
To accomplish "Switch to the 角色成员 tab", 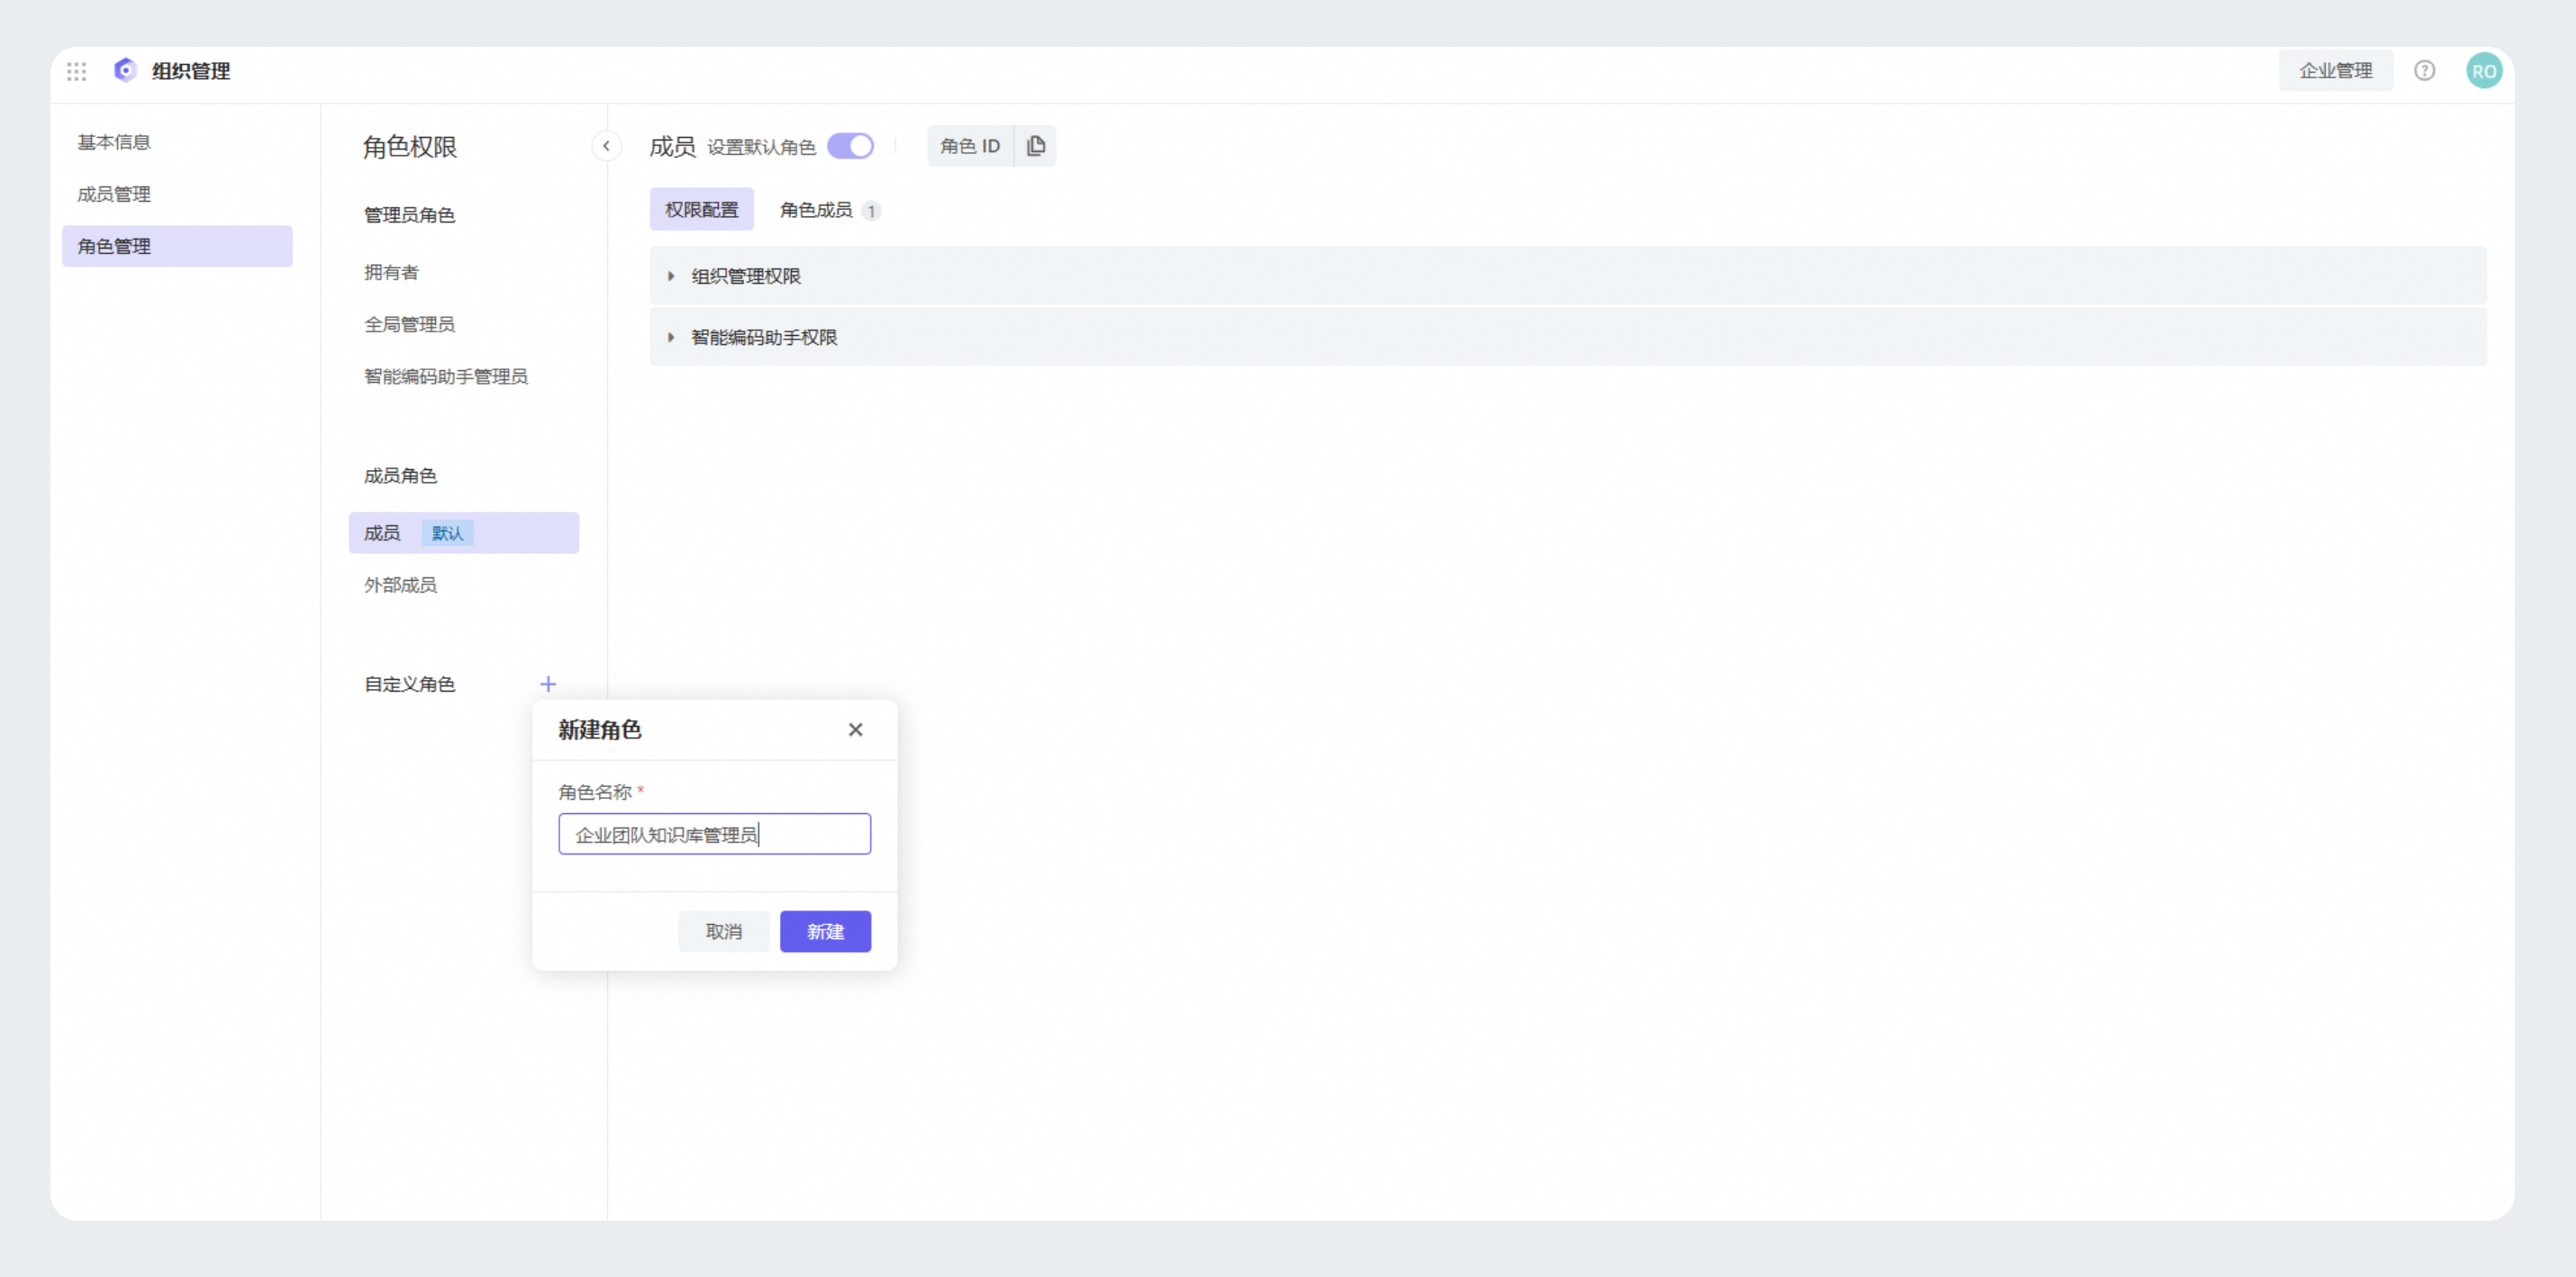I will (817, 210).
